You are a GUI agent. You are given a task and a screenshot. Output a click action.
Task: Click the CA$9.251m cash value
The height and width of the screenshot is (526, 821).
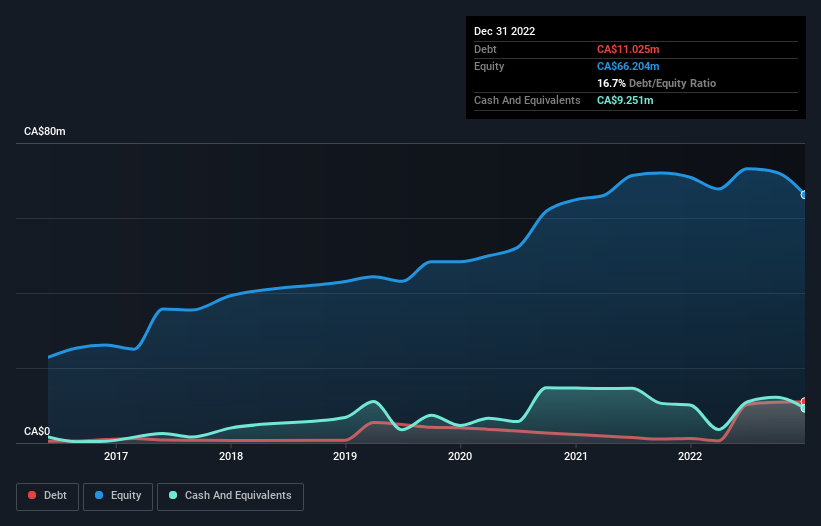pos(625,100)
